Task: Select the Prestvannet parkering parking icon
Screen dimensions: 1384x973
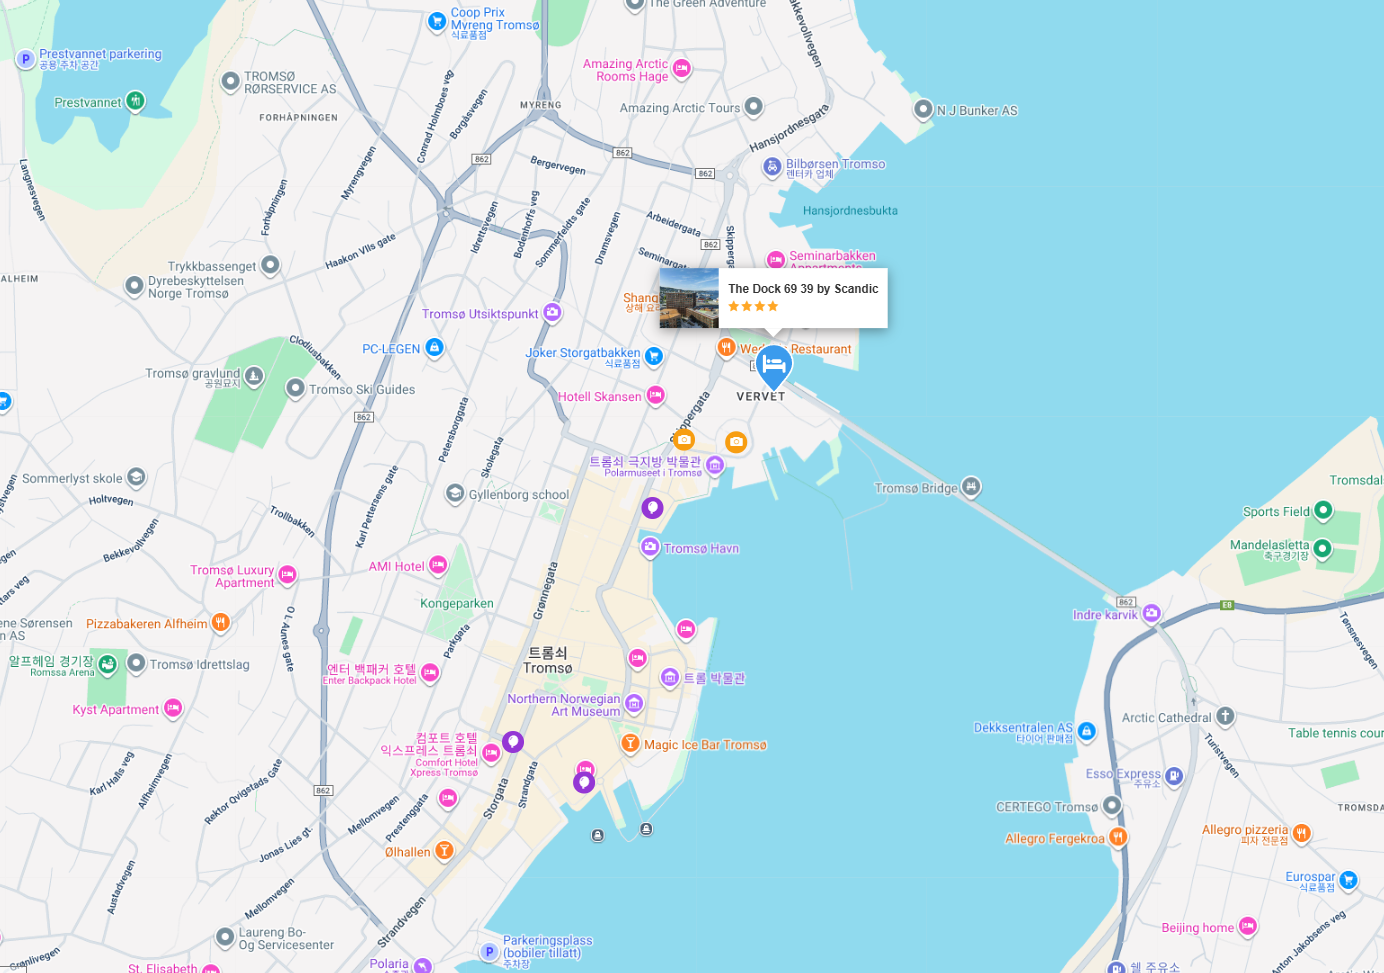Action: [x=26, y=60]
